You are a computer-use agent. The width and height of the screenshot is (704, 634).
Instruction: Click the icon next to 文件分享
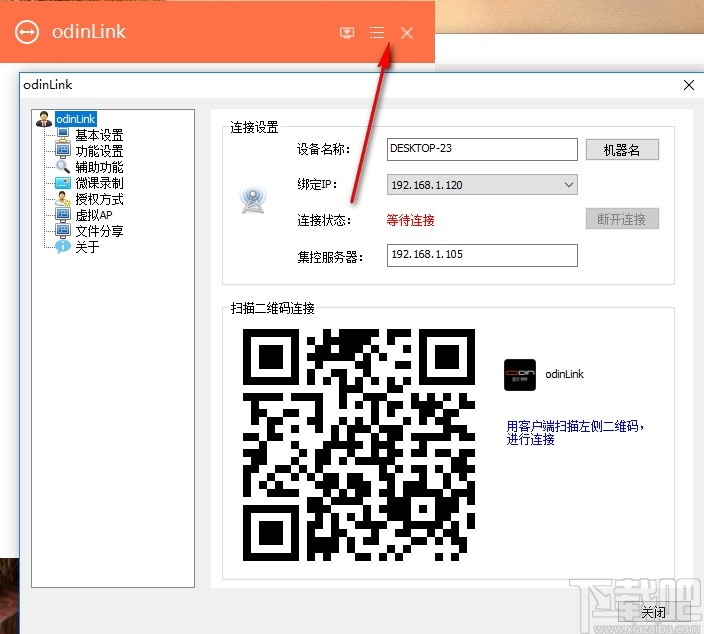63,231
